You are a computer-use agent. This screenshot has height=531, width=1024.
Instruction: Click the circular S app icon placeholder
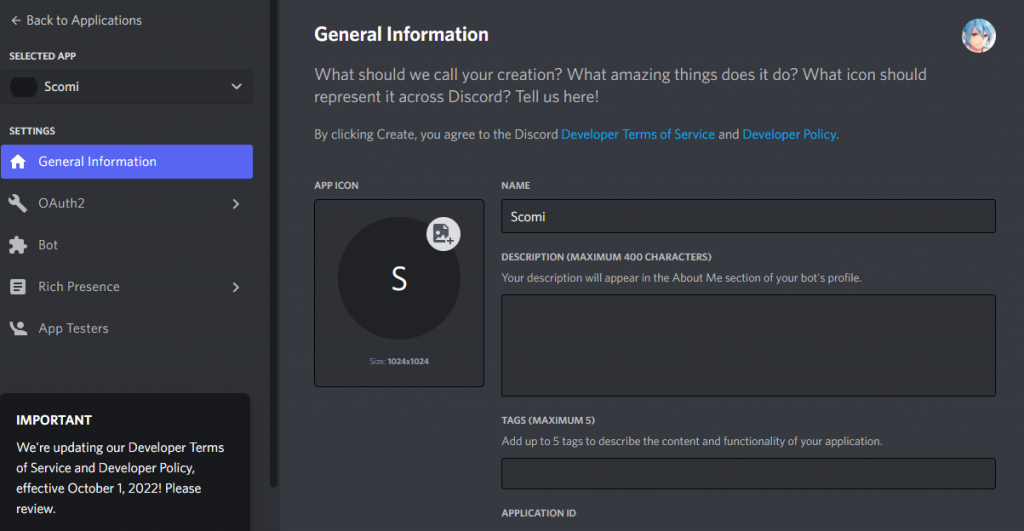[399, 278]
